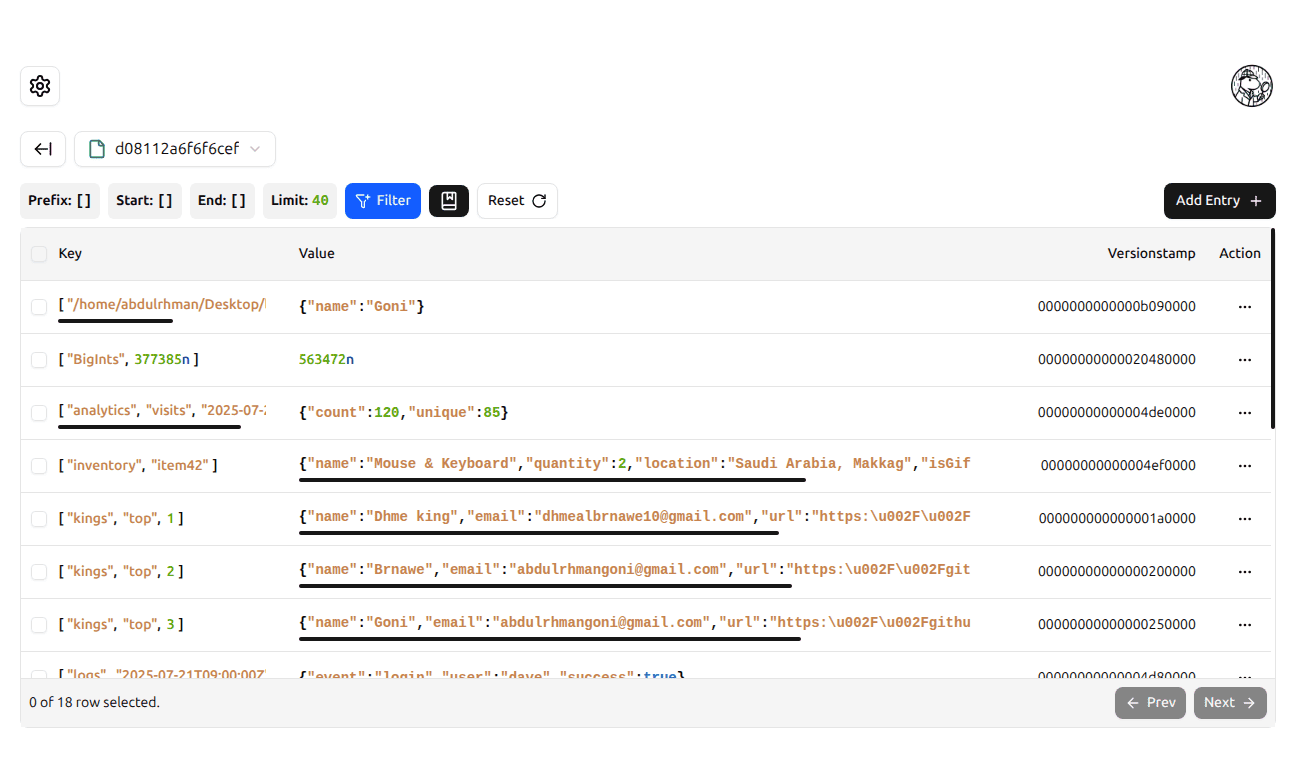The image size is (1296, 771).
Task: Open the Filter panel
Action: 382,201
